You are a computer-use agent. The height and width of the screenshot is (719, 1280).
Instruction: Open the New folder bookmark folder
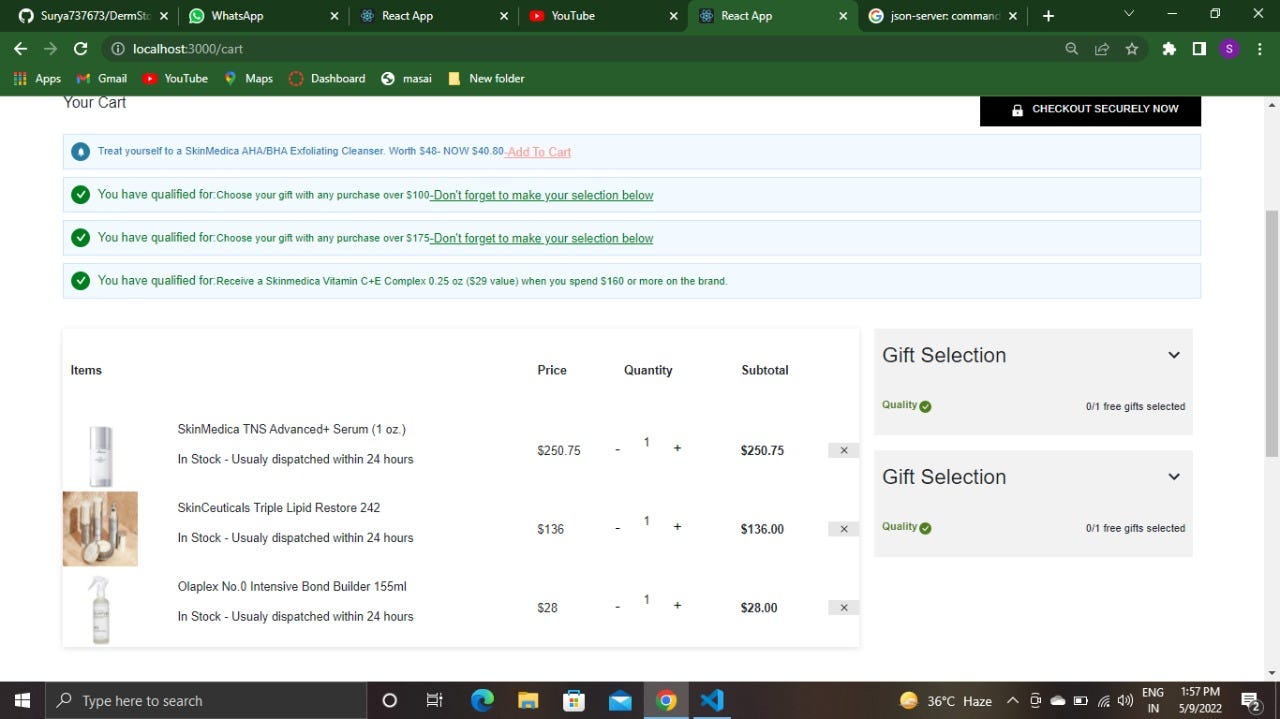pos(486,78)
